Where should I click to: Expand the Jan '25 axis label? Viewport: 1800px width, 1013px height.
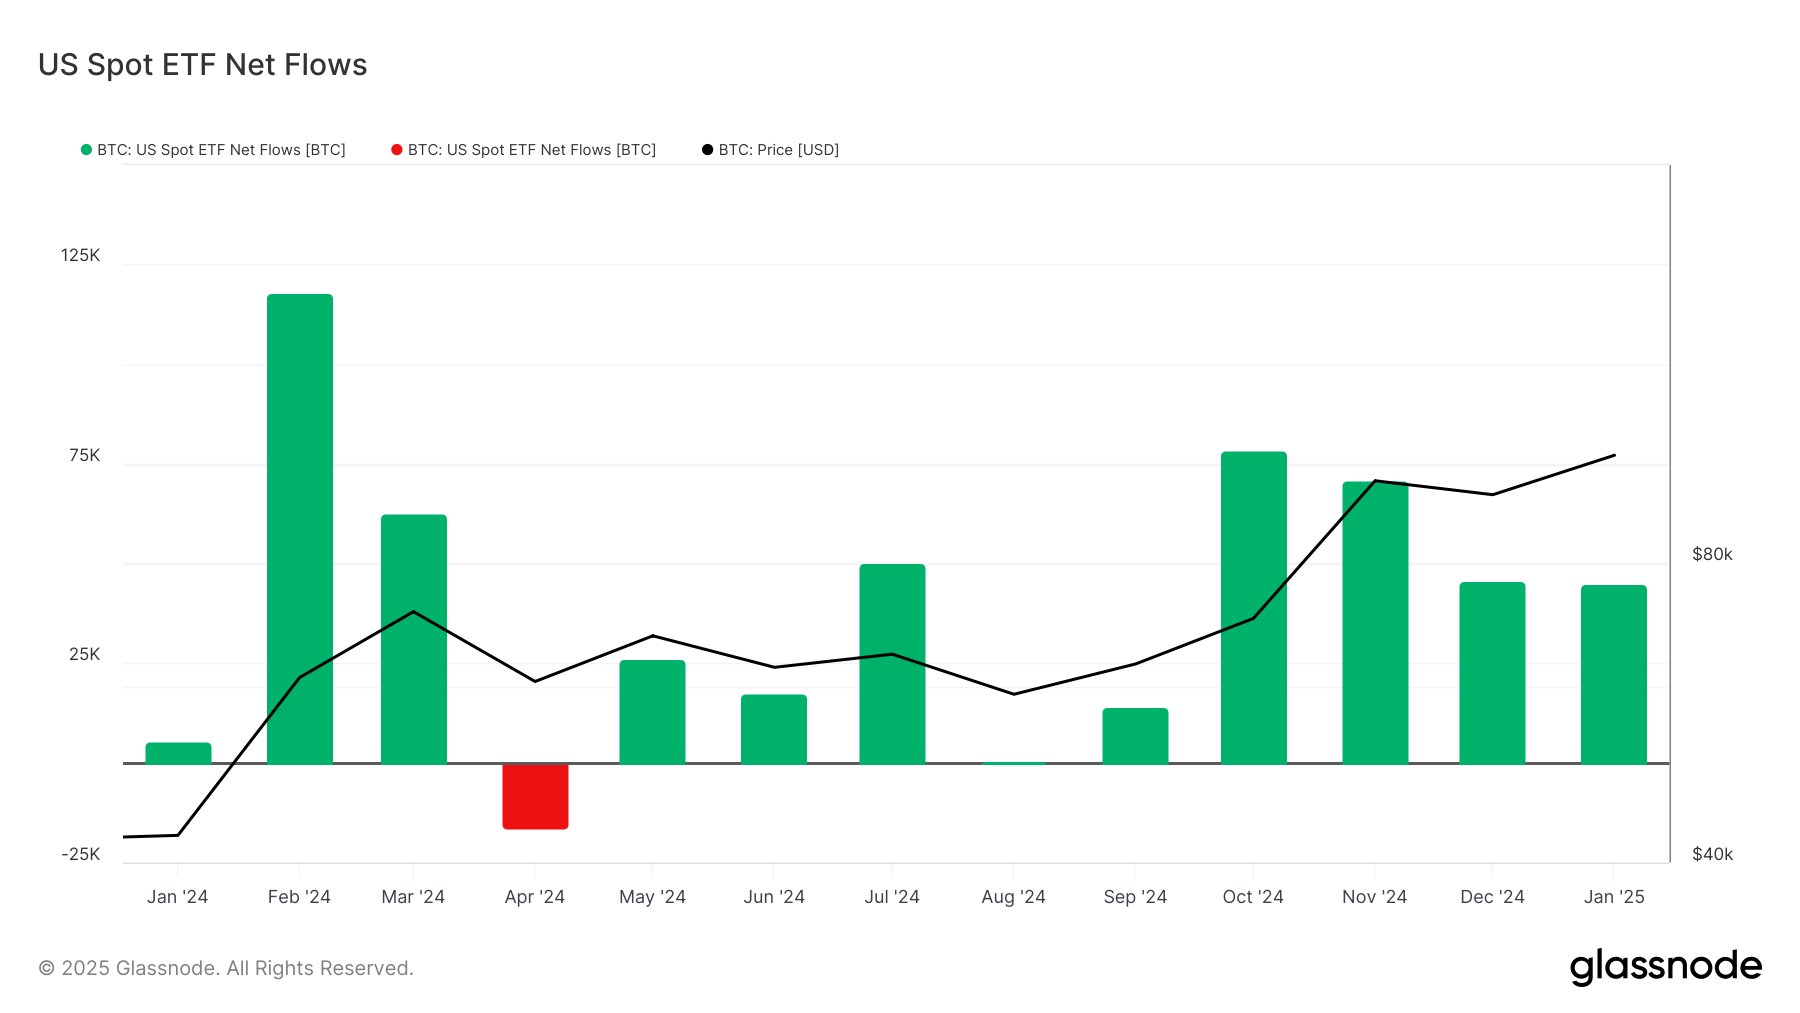pos(1614,897)
